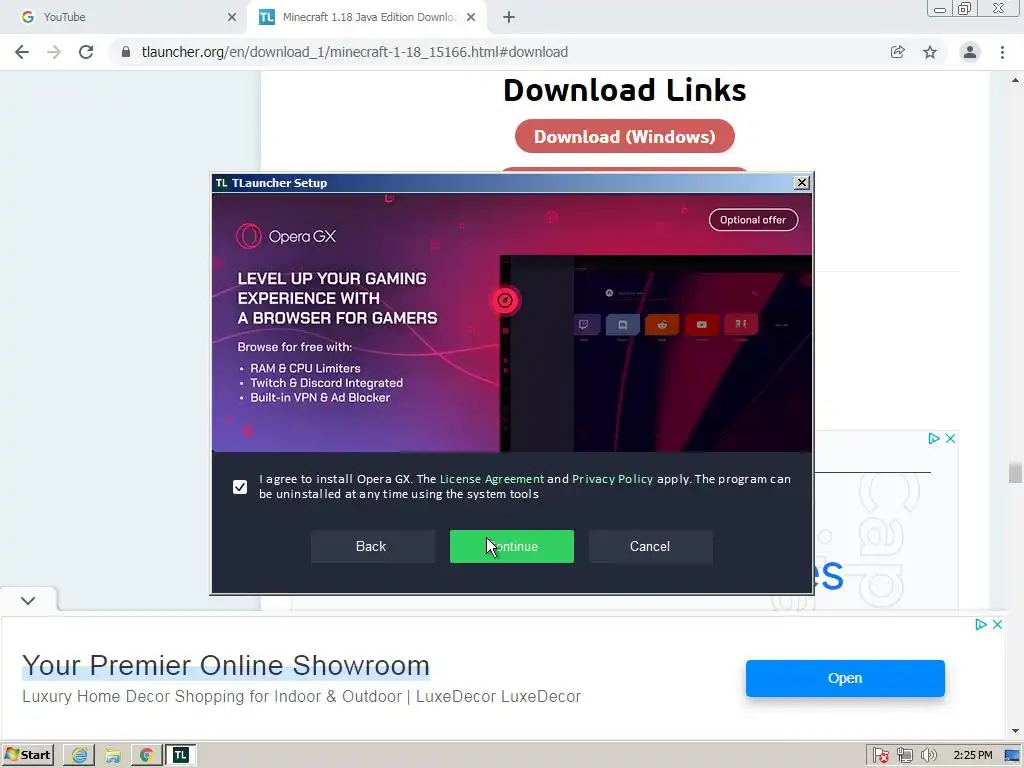Click the tlauncher.org address bar
This screenshot has height=768, width=1024.
click(x=496, y=52)
